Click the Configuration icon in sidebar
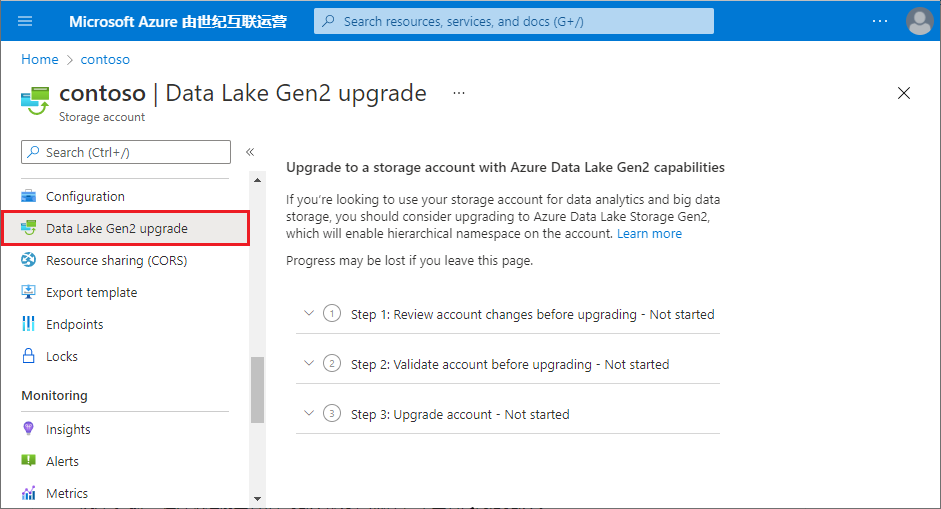The image size is (941, 509). tap(28, 197)
